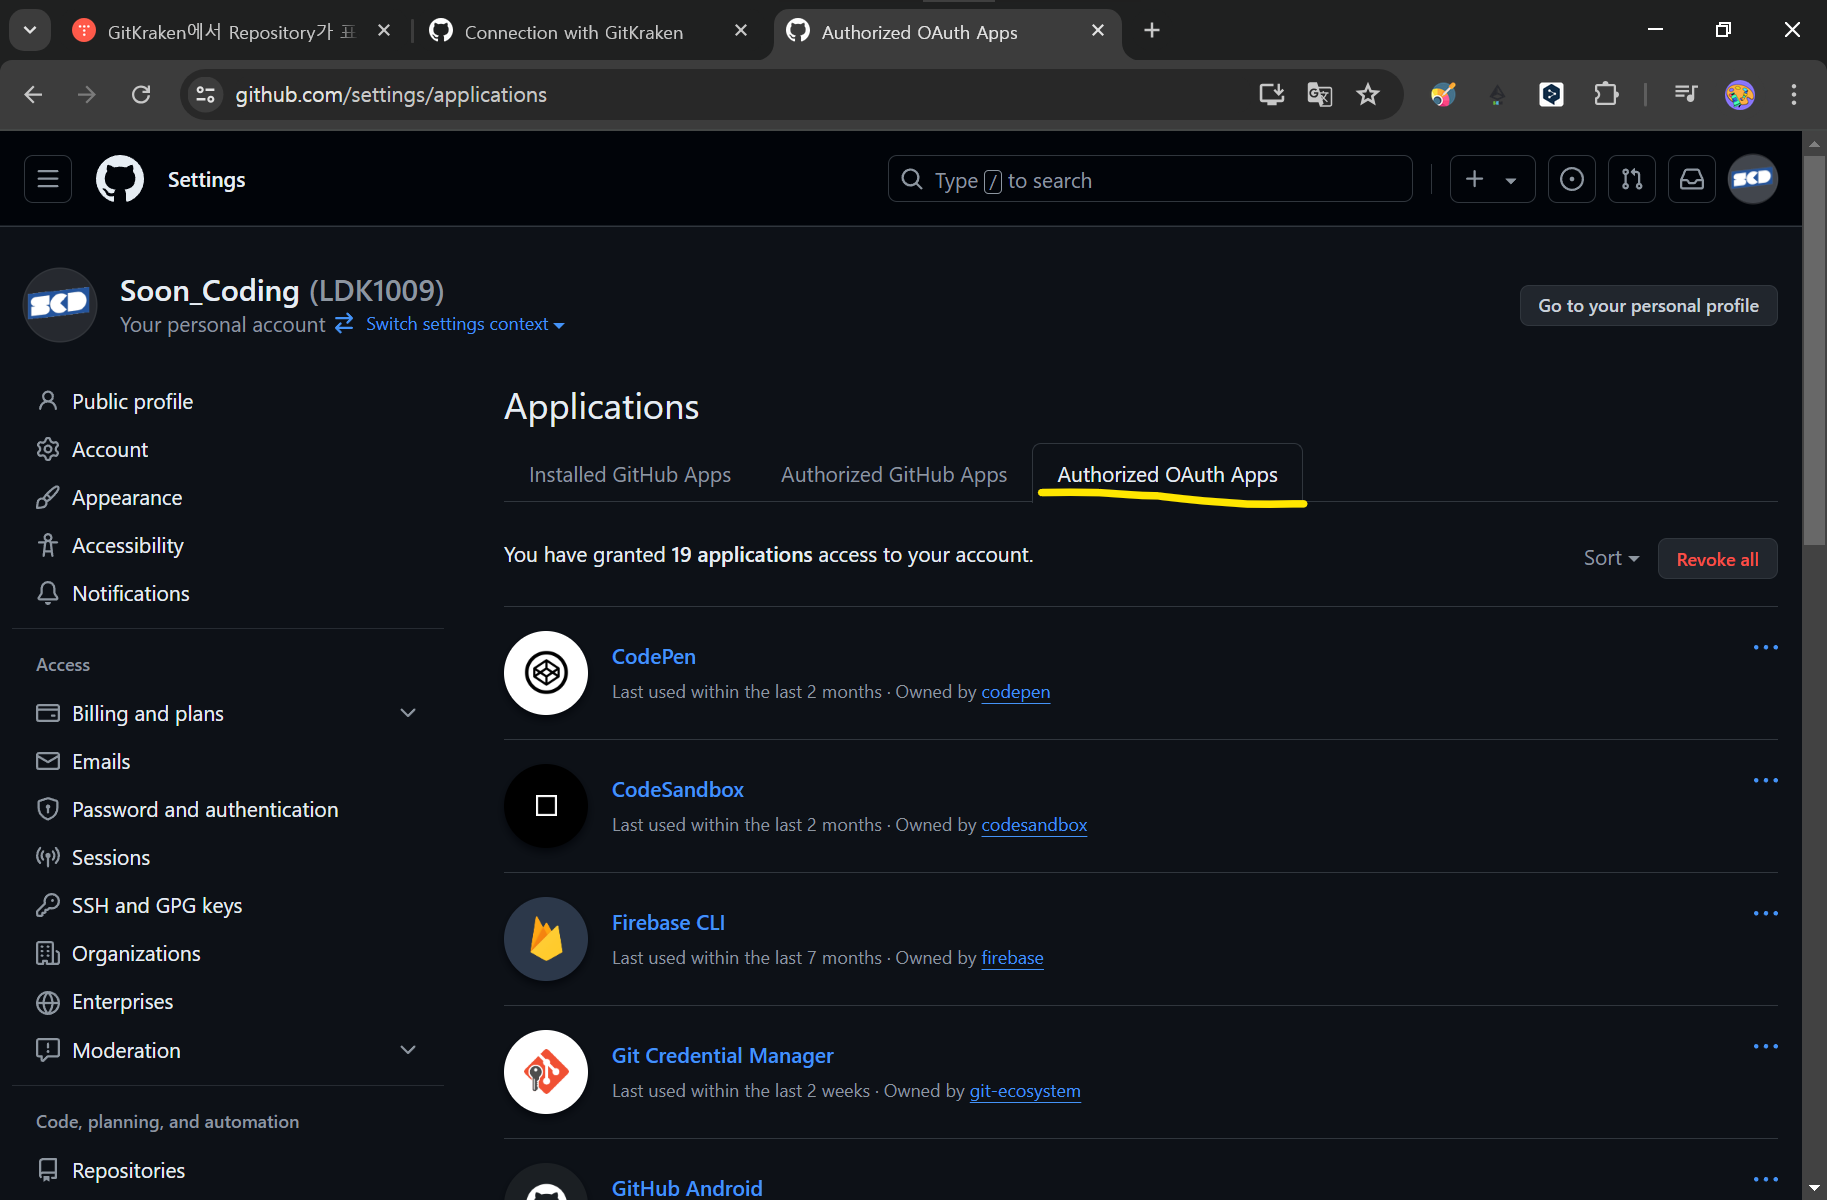Open the GitHub hamburger navigation menu
The height and width of the screenshot is (1200, 1827).
click(x=48, y=179)
